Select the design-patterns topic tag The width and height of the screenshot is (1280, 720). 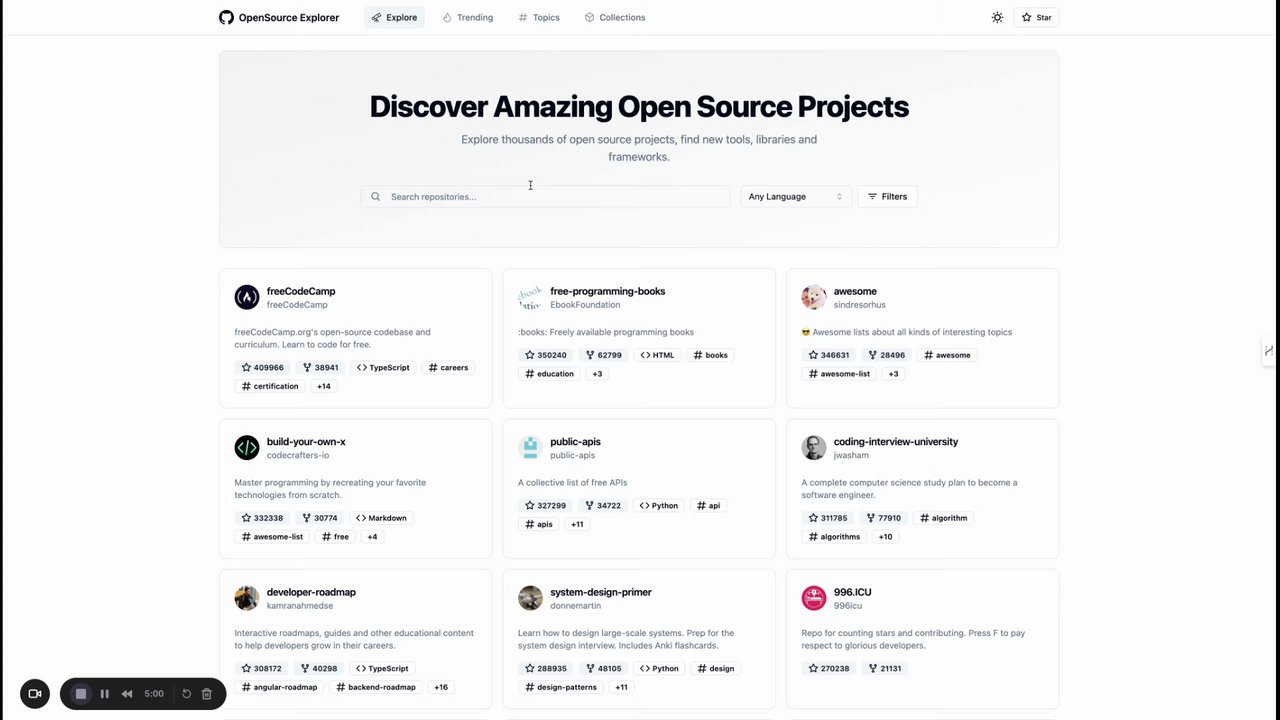pos(561,687)
